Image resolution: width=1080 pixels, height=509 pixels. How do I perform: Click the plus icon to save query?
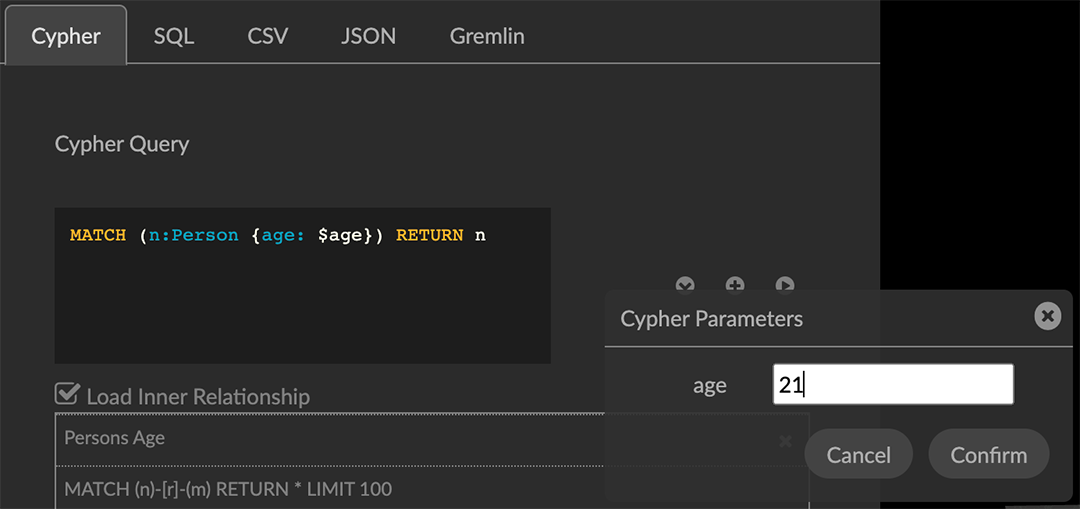click(735, 284)
